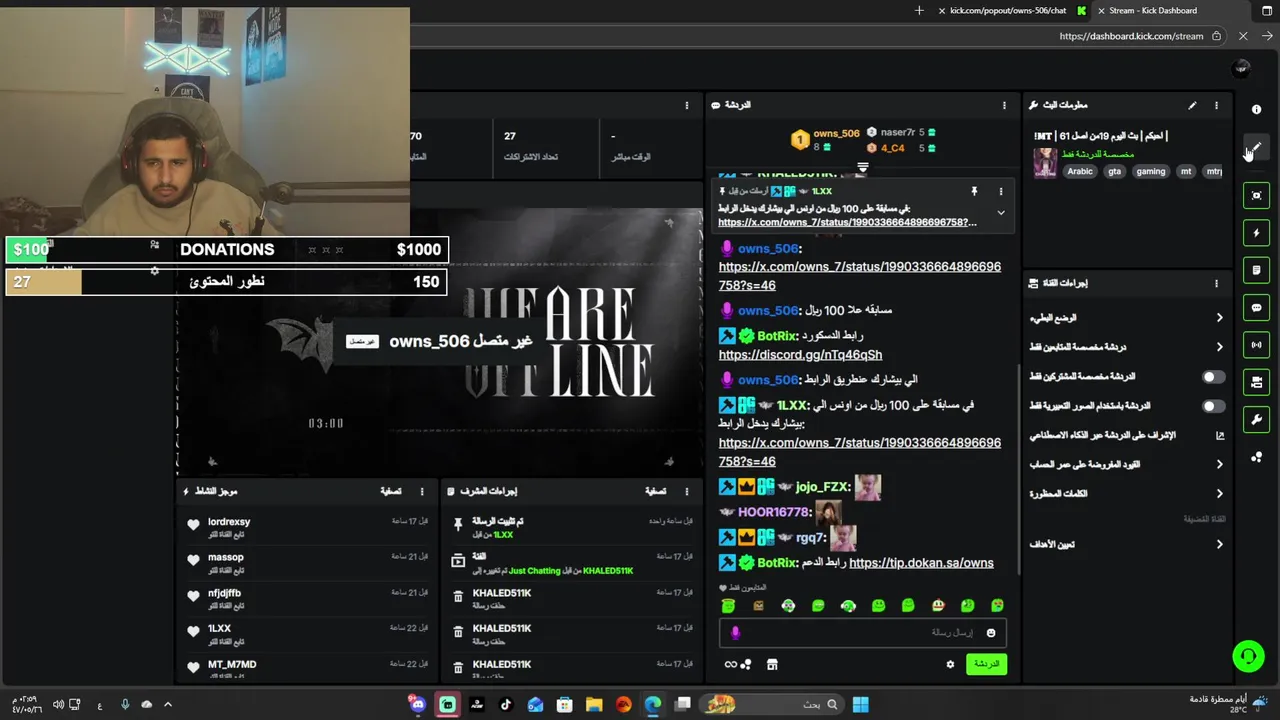
Task: Open the green headset support button
Action: click(1248, 657)
